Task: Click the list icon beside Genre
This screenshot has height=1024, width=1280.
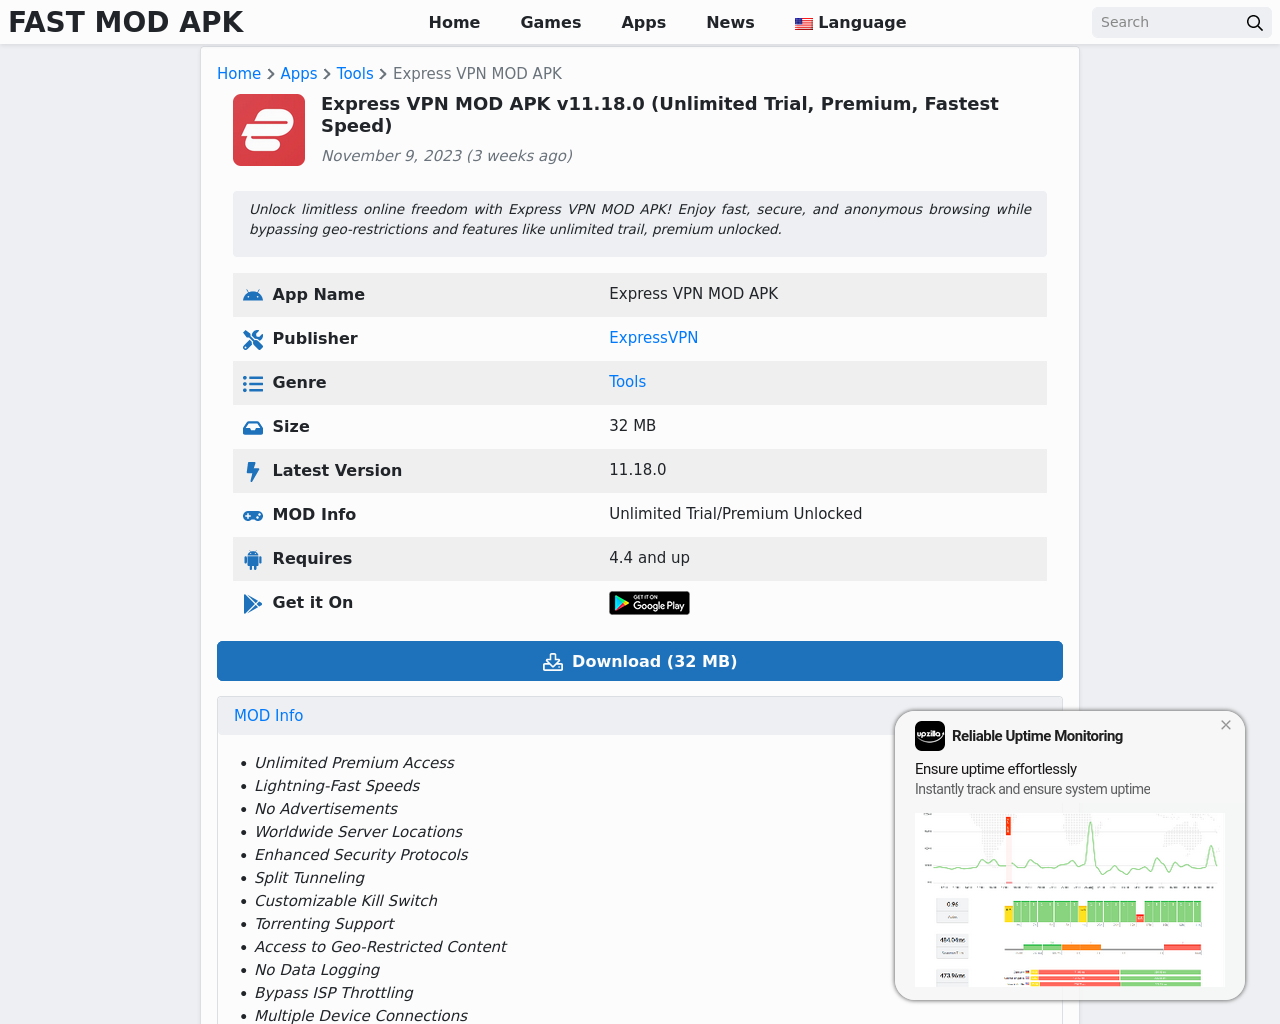Action: tap(253, 383)
